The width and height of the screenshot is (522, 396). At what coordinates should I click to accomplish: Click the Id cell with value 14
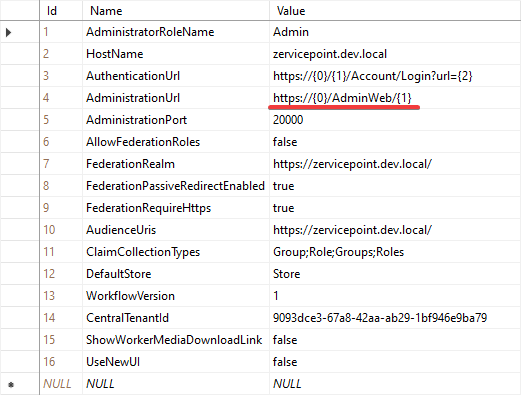(x=61, y=318)
